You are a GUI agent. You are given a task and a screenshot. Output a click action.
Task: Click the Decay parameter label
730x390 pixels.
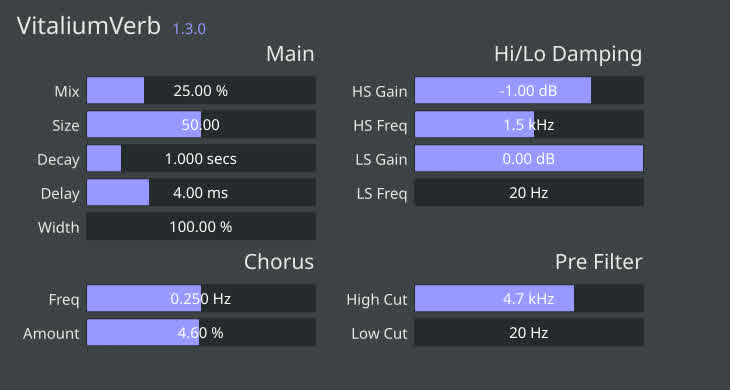58,160
